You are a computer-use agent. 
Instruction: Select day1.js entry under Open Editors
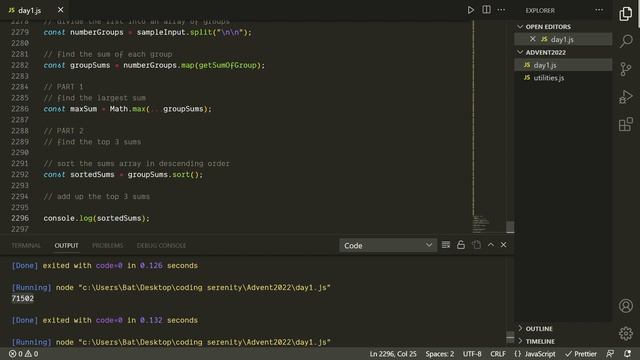[563, 39]
